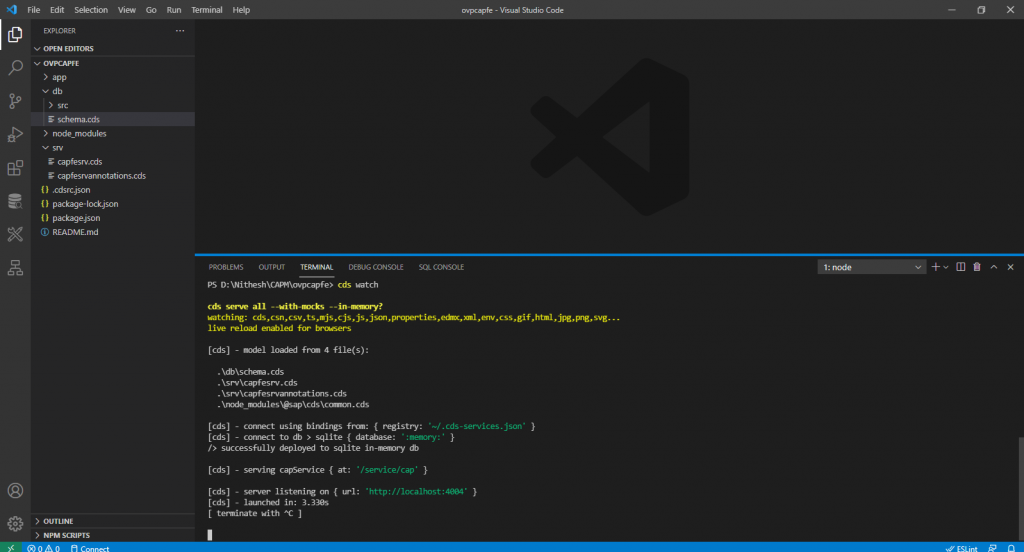The width and height of the screenshot is (1024, 552).
Task: Create a new terminal with plus icon
Action: pos(935,267)
